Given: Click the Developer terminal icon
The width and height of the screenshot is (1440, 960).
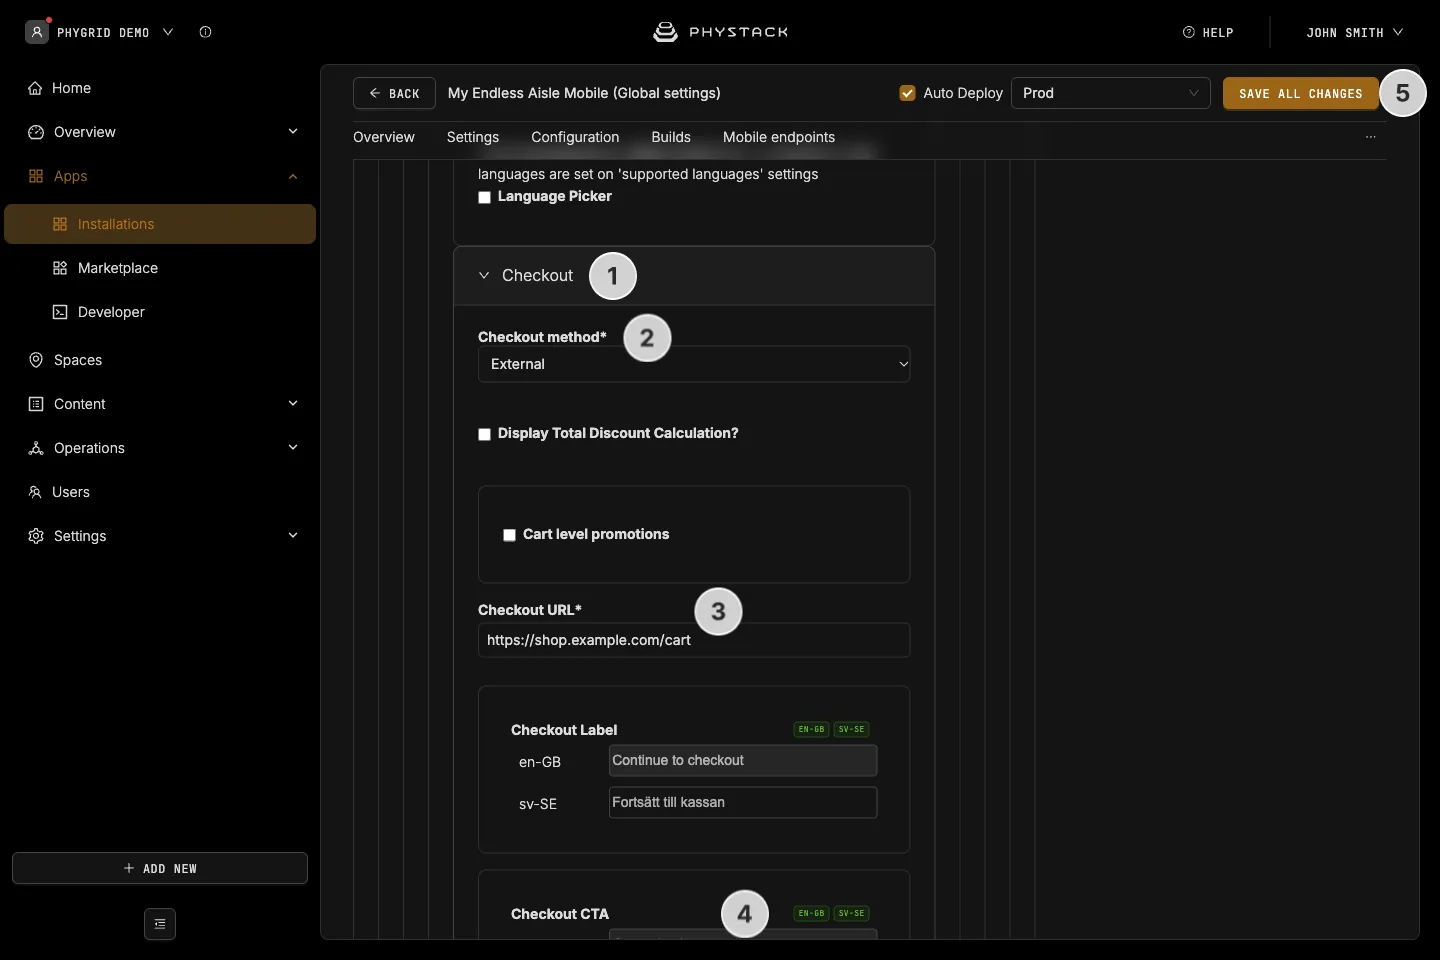Looking at the screenshot, I should (60, 312).
